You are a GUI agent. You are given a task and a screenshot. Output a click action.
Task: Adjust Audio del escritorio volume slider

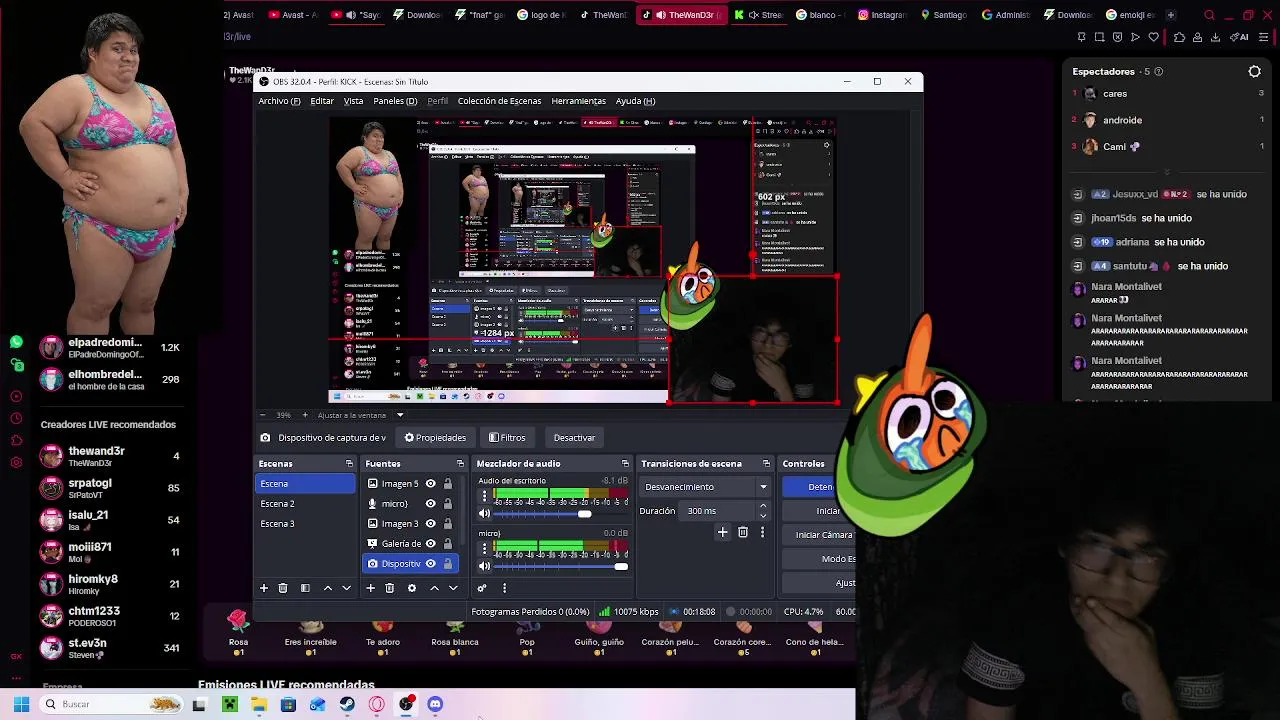pos(562,514)
